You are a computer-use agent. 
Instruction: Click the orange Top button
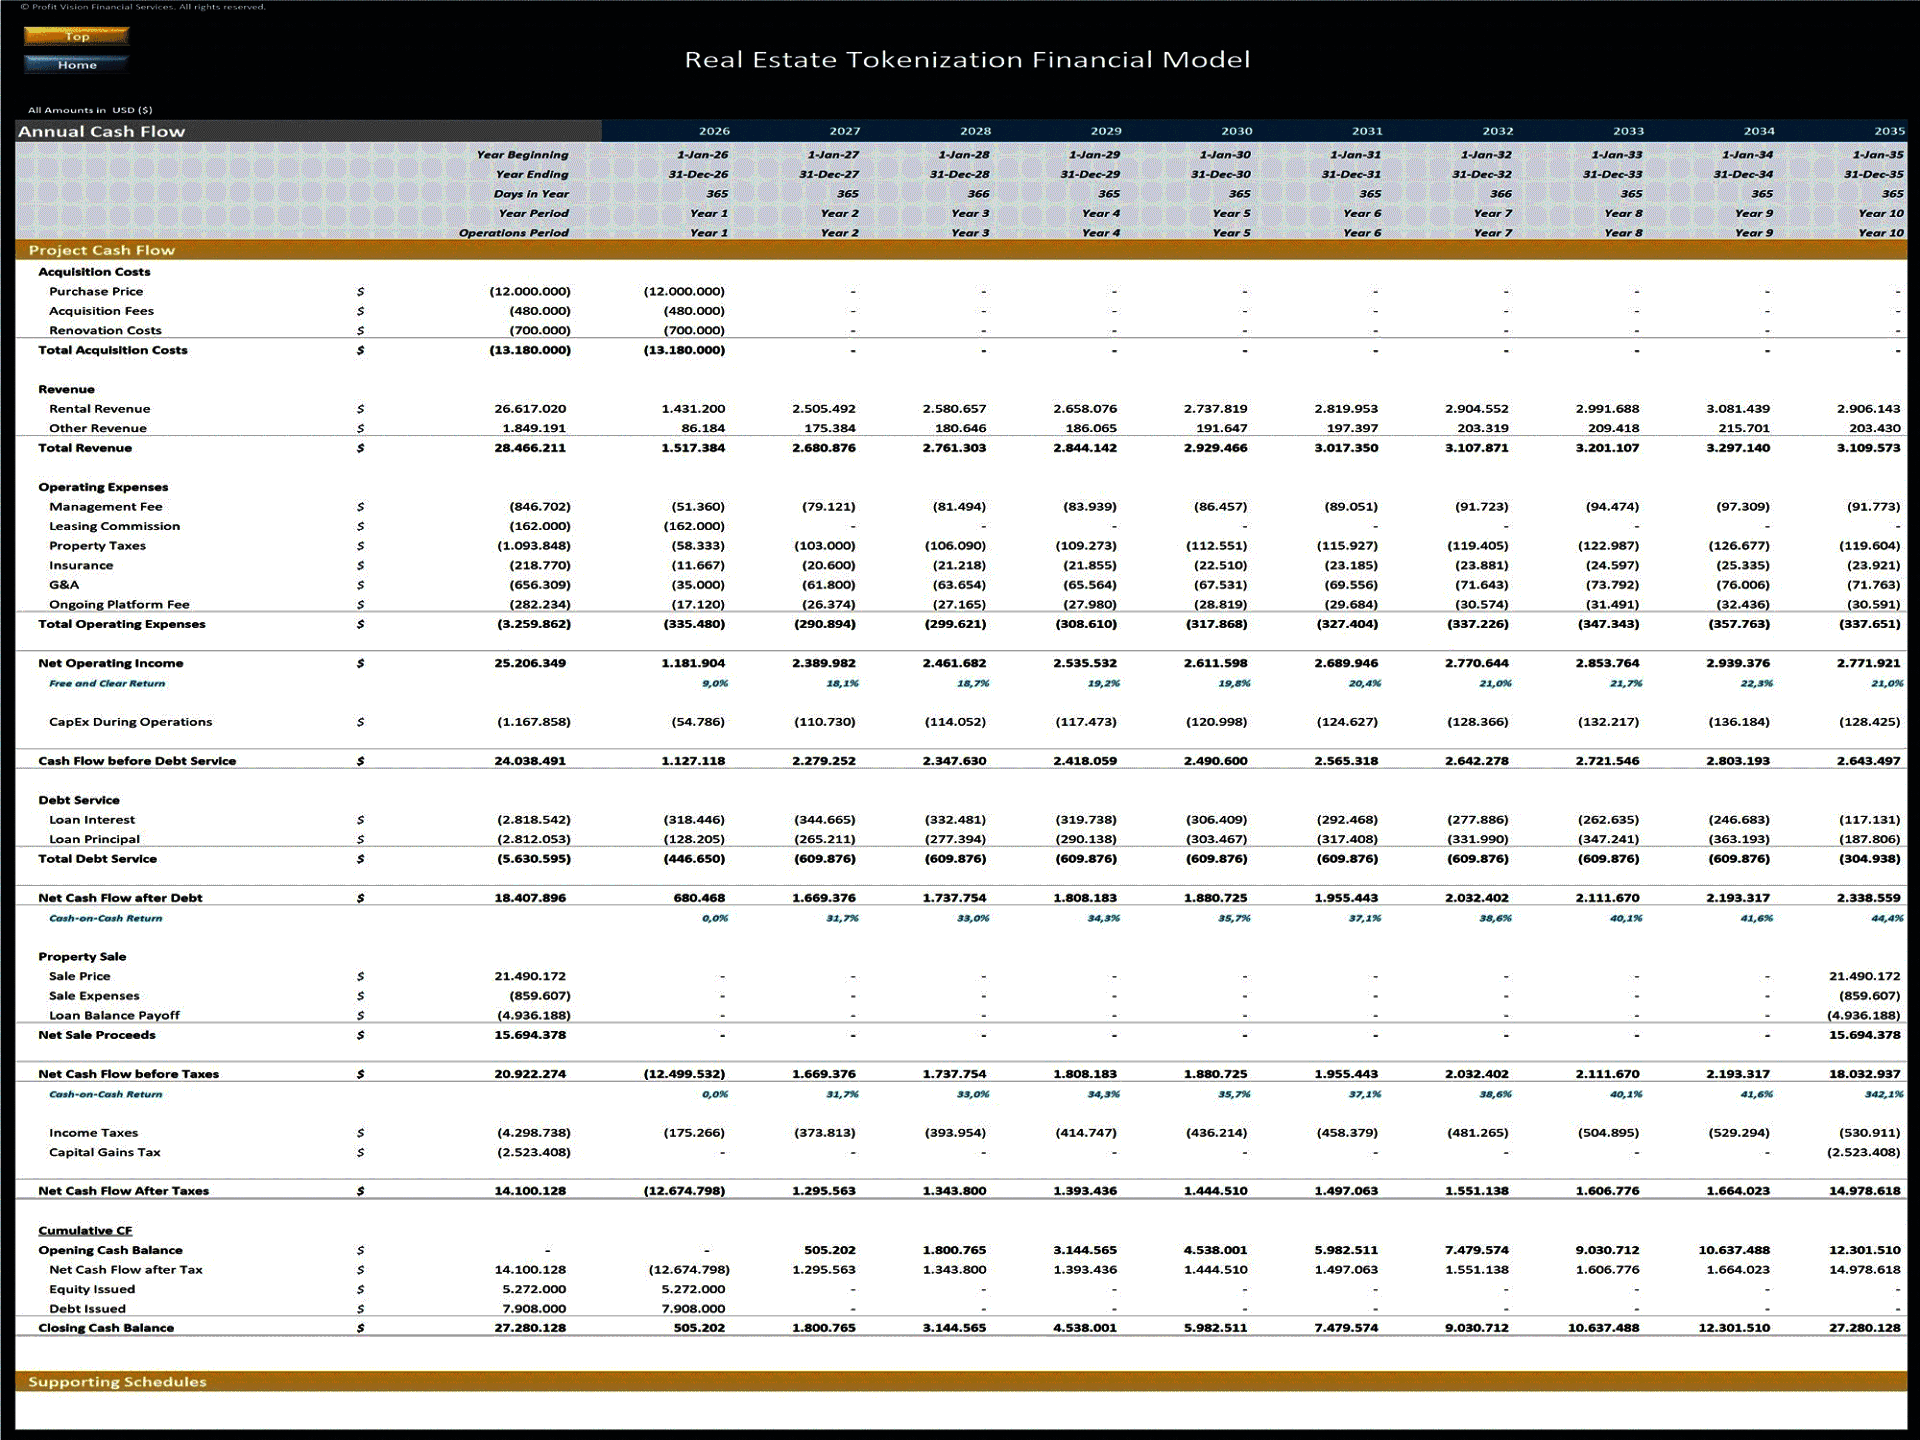(x=77, y=36)
